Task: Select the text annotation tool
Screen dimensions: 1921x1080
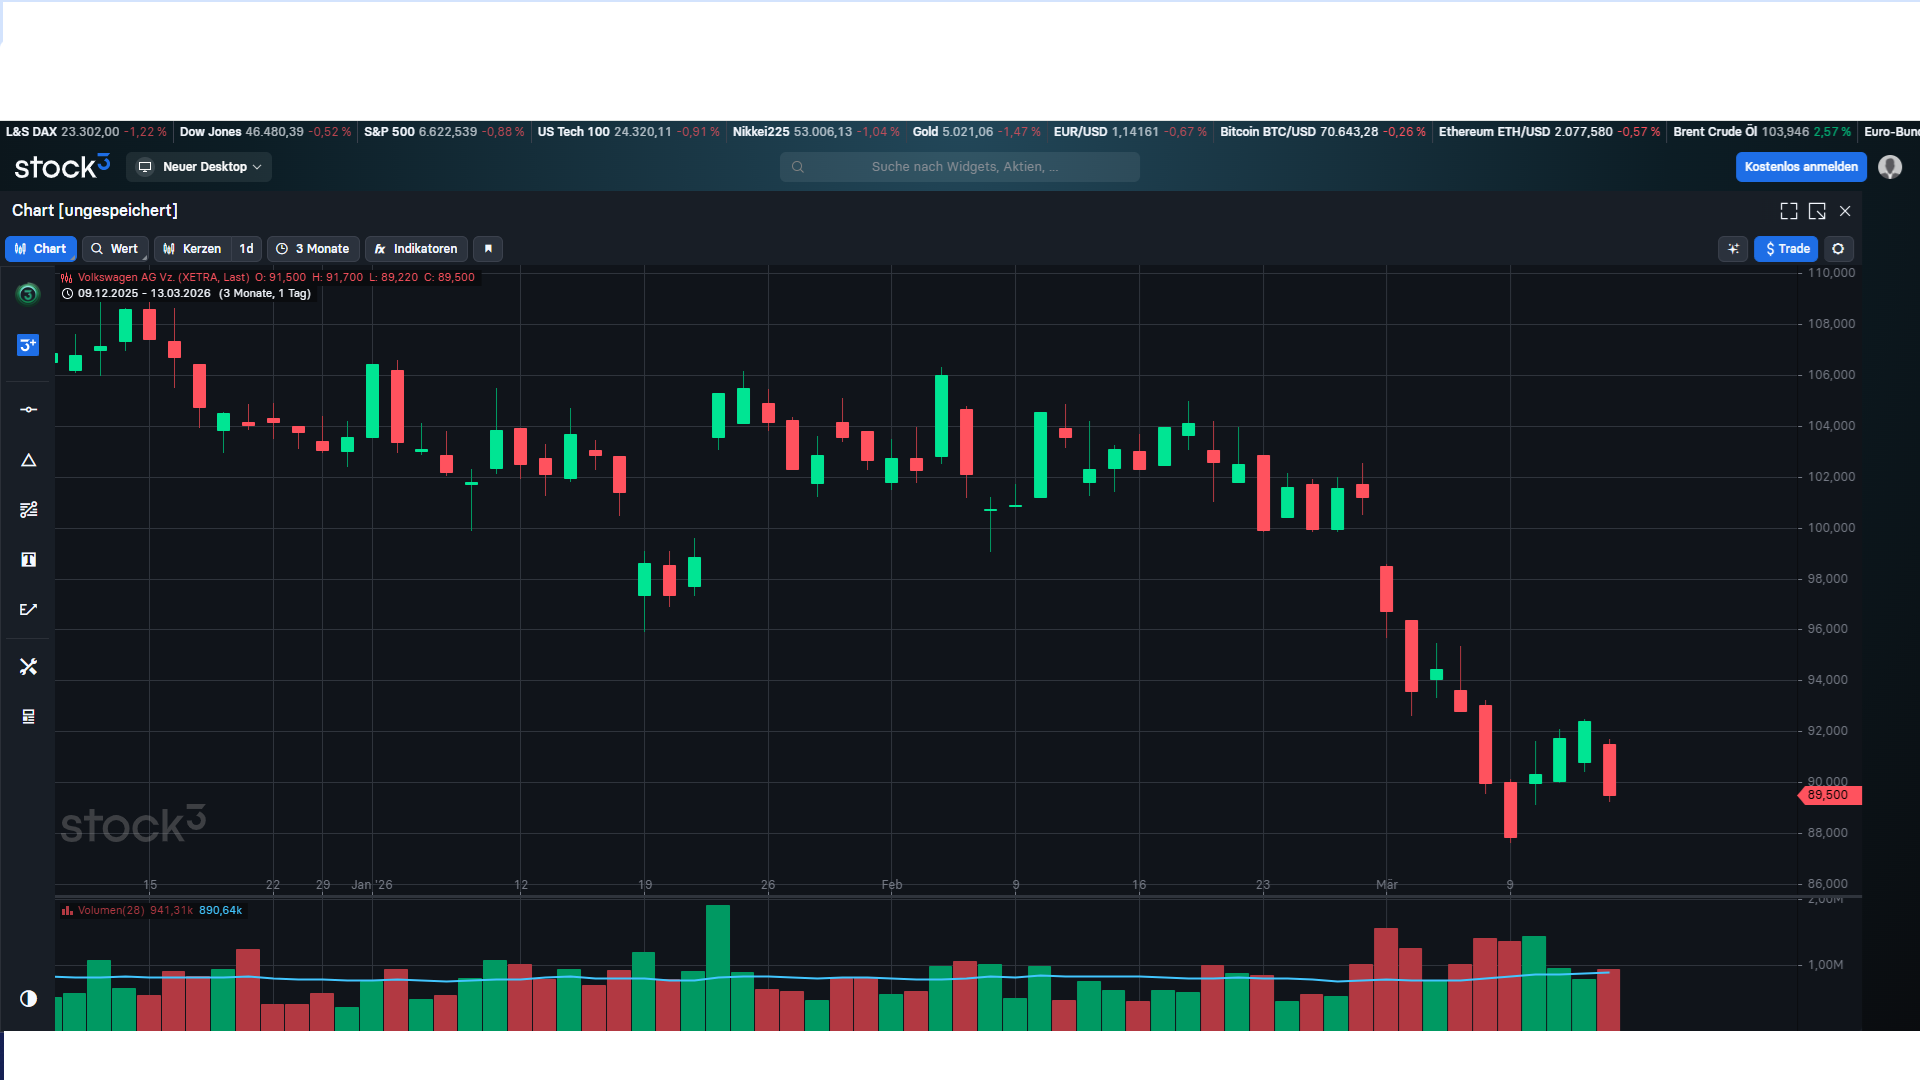Action: pos(28,560)
